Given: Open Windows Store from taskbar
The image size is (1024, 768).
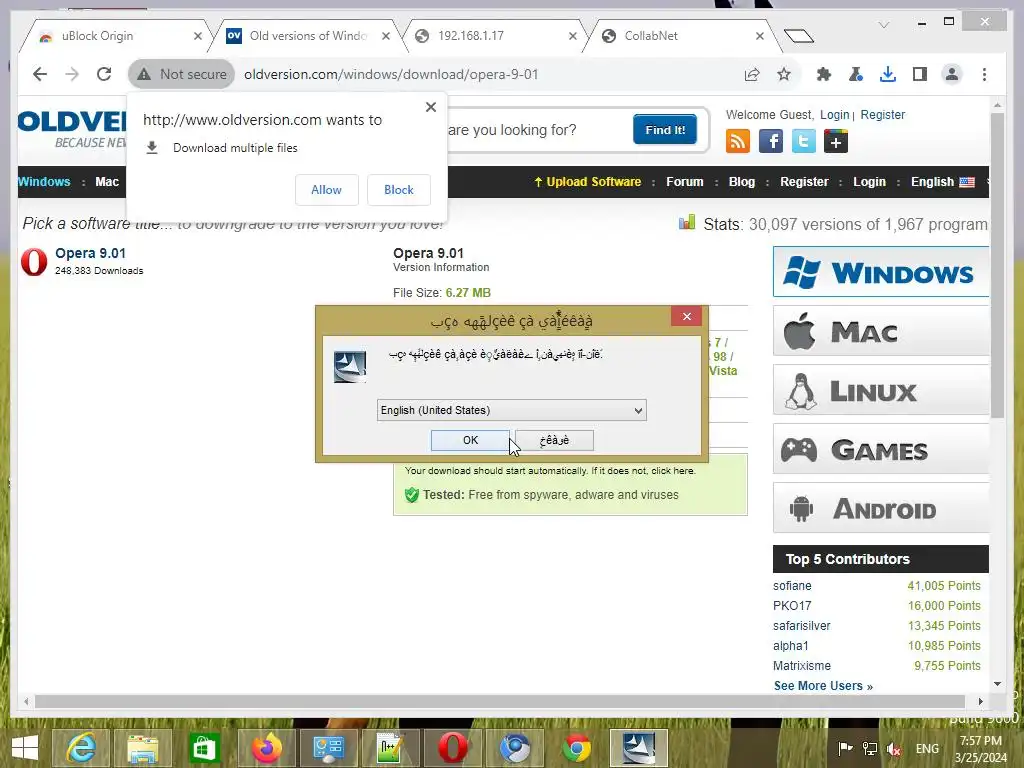Looking at the screenshot, I should (x=204, y=748).
